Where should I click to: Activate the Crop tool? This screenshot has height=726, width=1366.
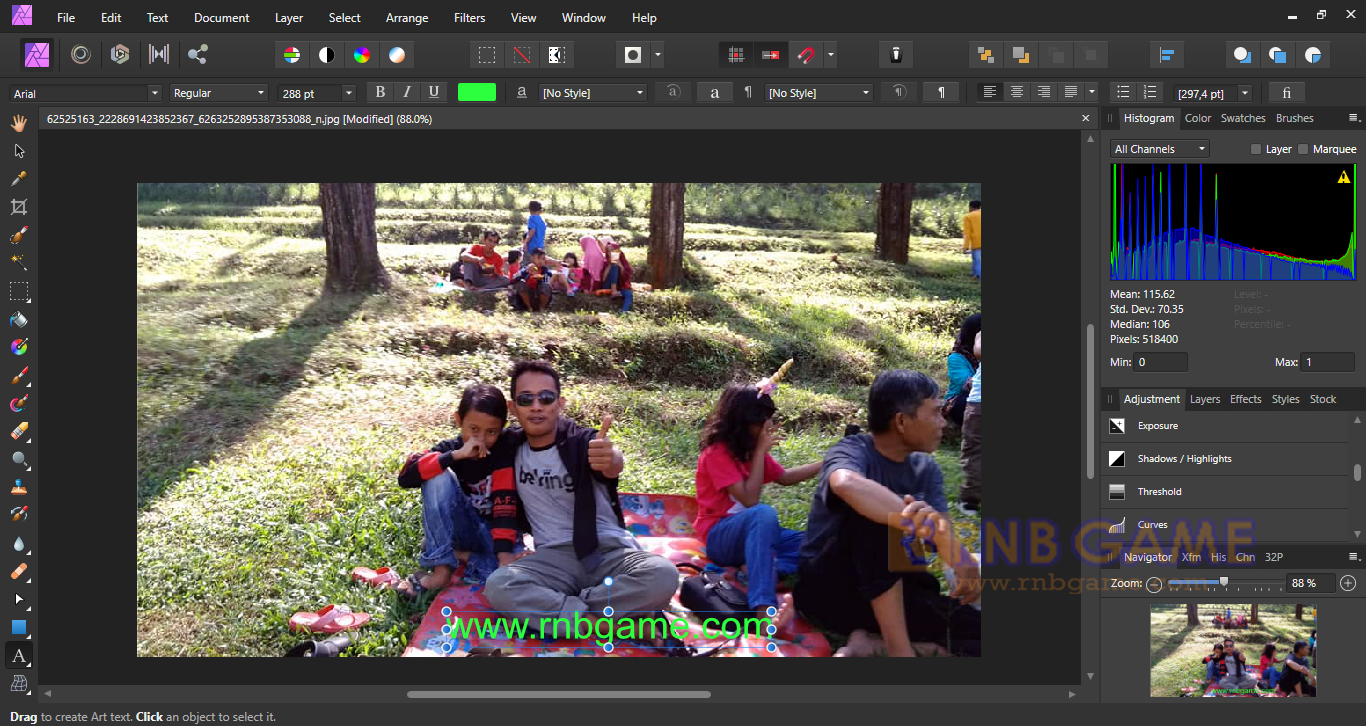click(19, 207)
